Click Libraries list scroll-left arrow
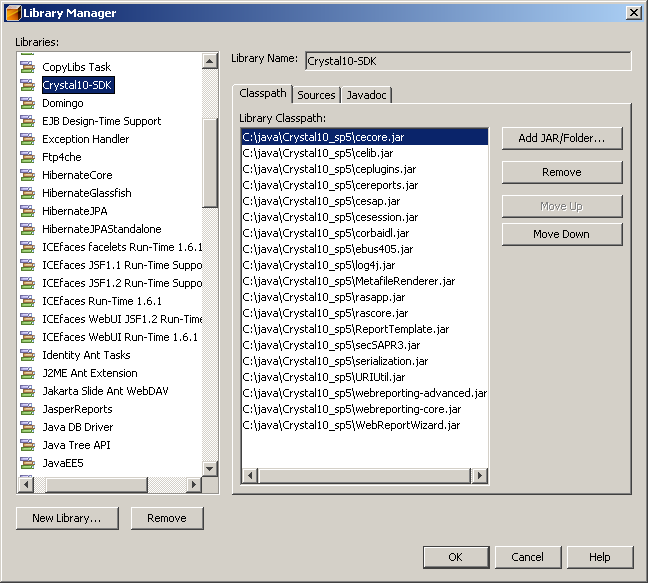The height and width of the screenshot is (583, 648). (26, 484)
